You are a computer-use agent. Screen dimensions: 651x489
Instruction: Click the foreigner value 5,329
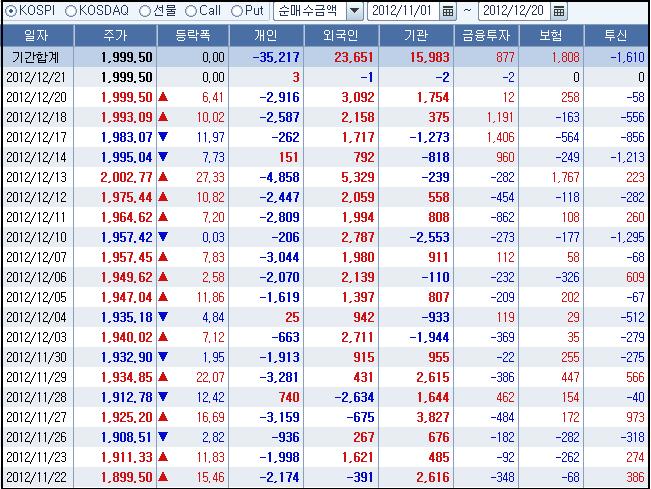tap(358, 177)
